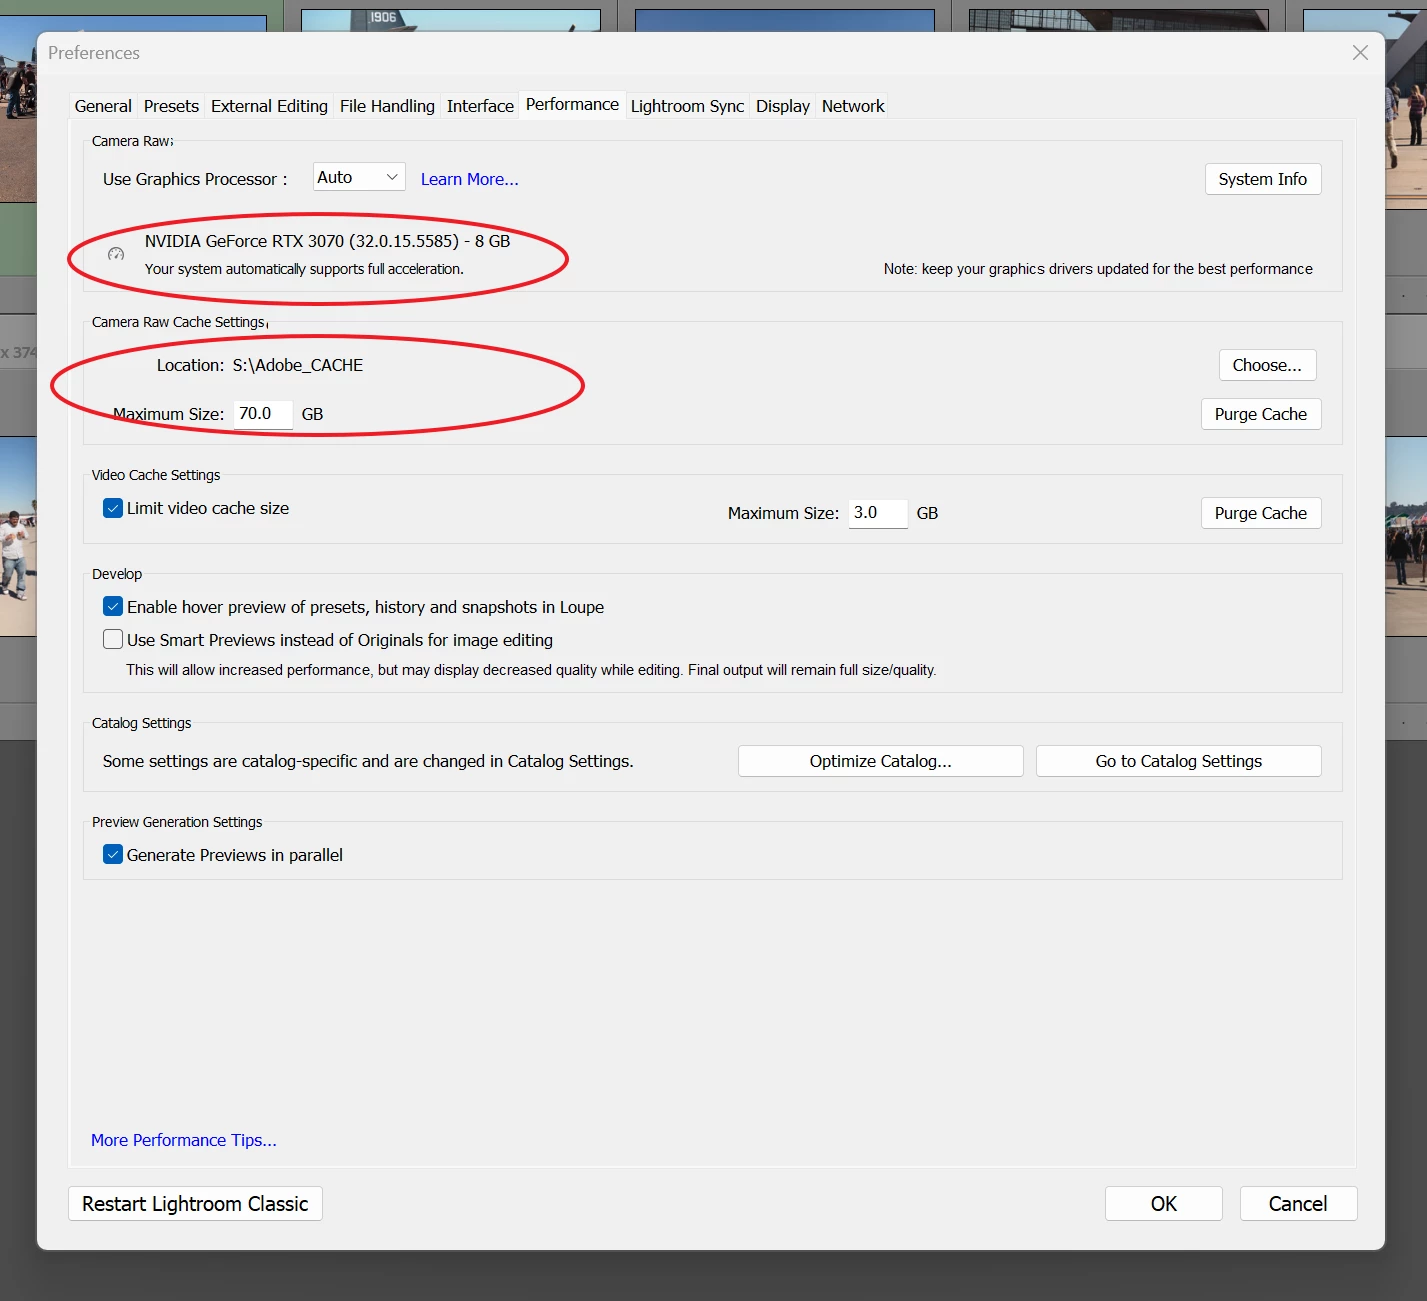Image resolution: width=1427 pixels, height=1301 pixels.
Task: Open the Presets tab
Action: point(171,106)
